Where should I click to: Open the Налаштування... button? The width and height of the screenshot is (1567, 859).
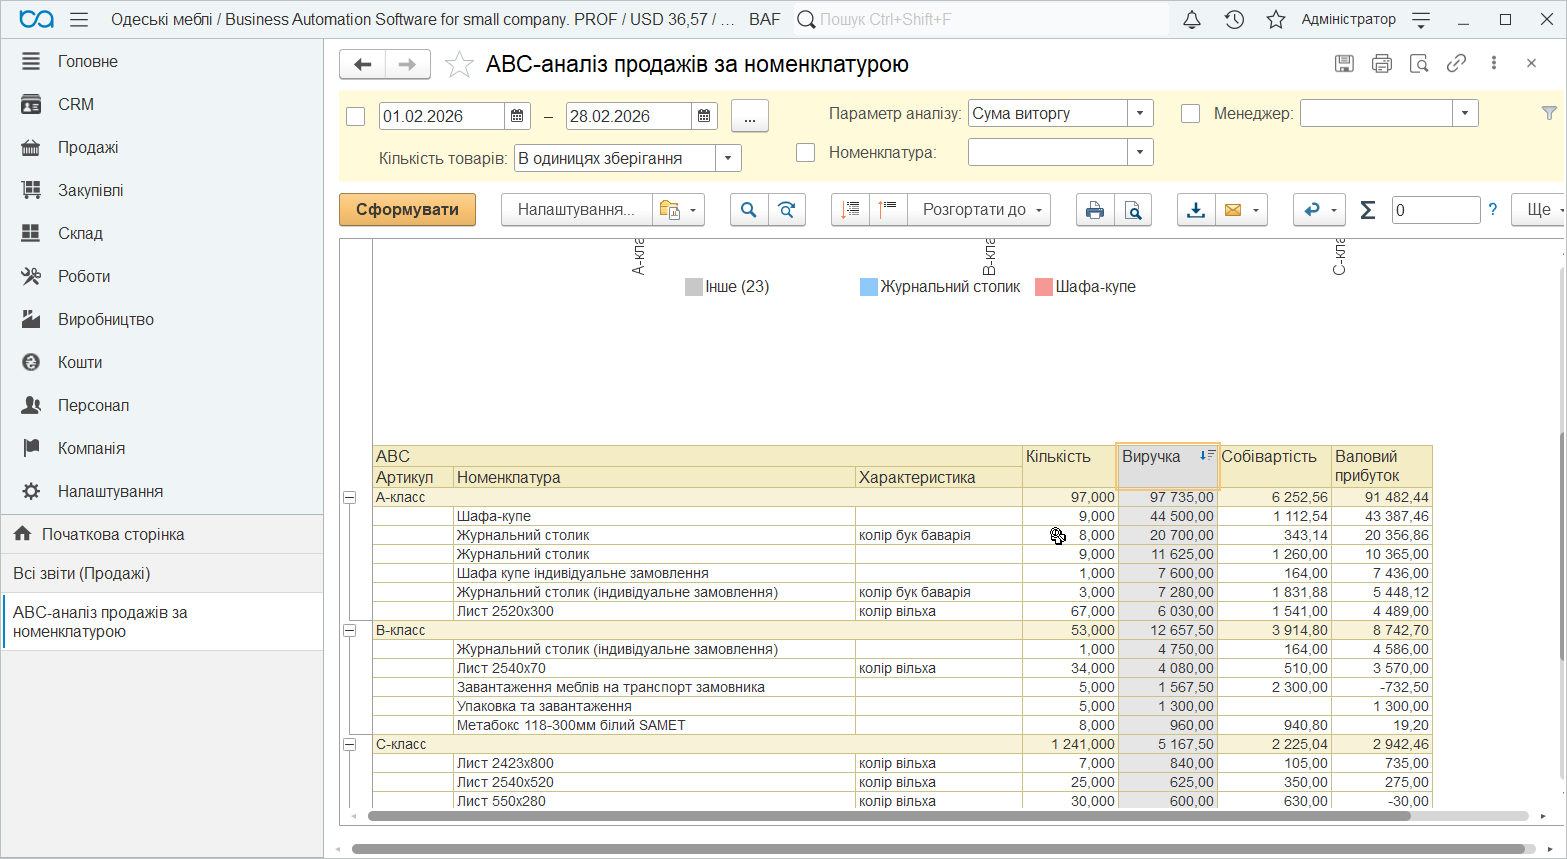[x=576, y=210]
